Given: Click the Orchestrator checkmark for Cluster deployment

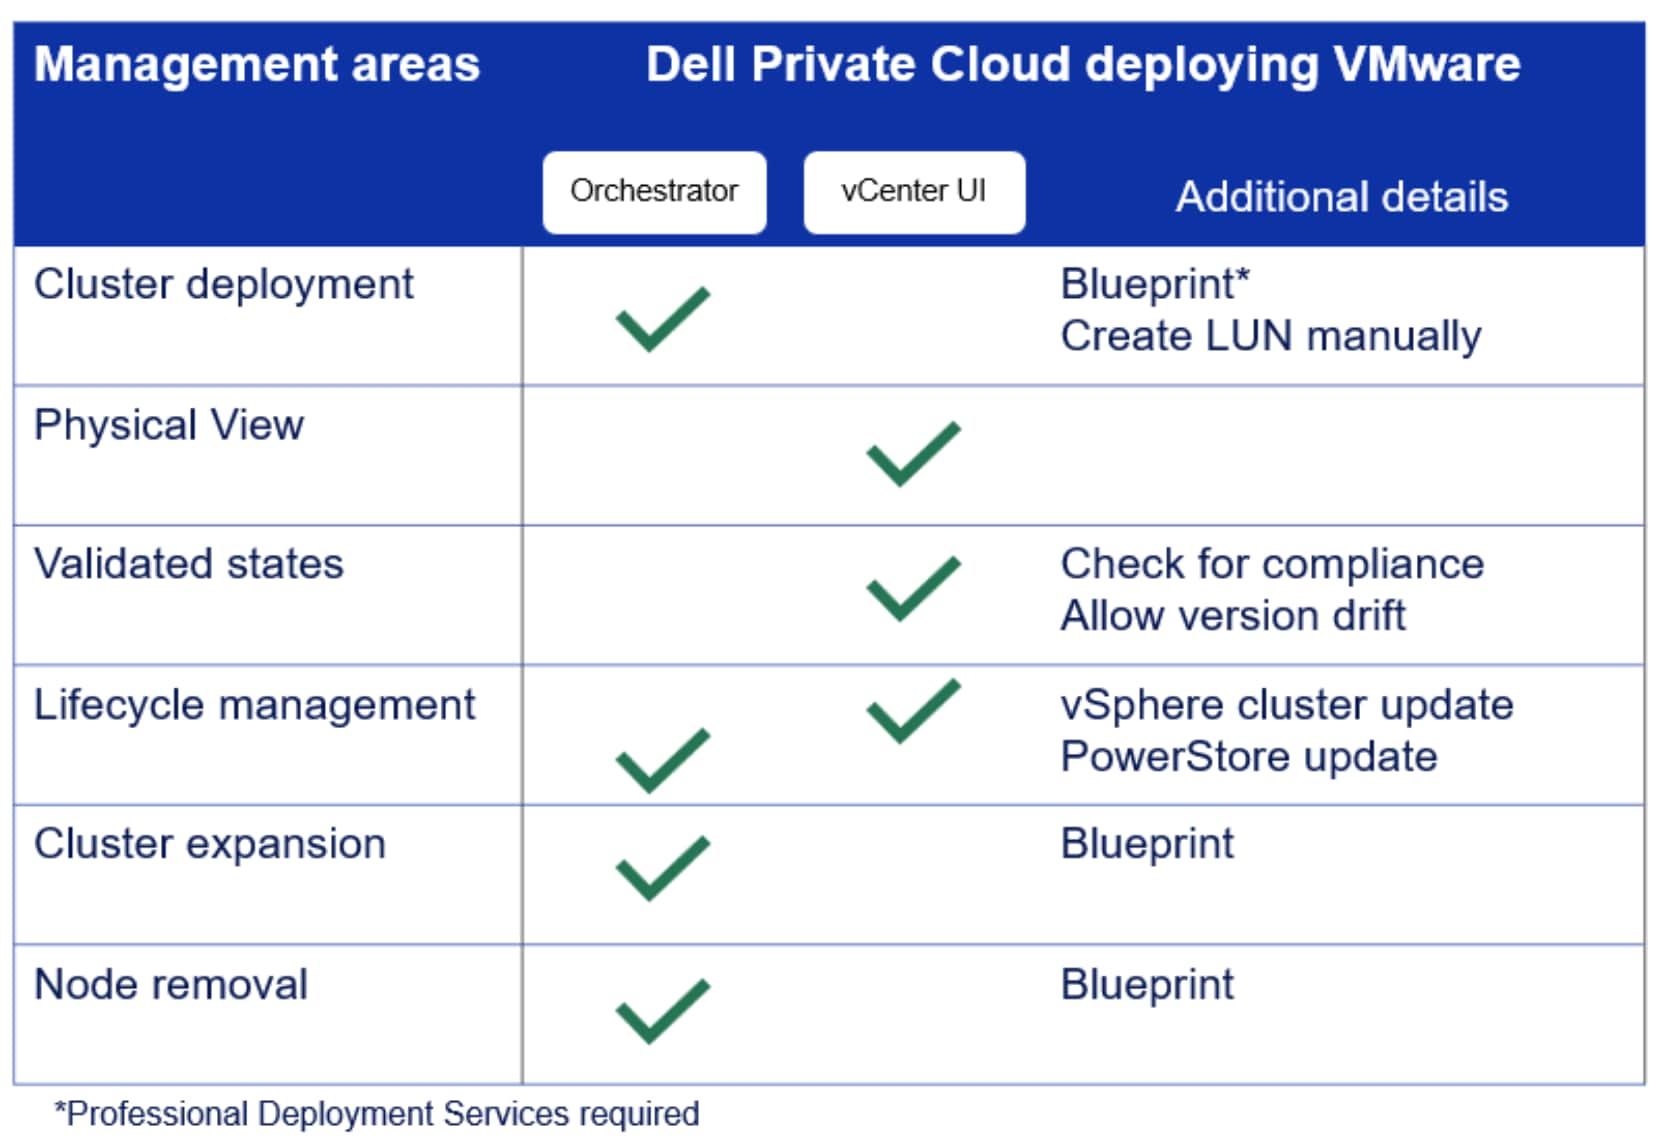Looking at the screenshot, I should (x=663, y=319).
